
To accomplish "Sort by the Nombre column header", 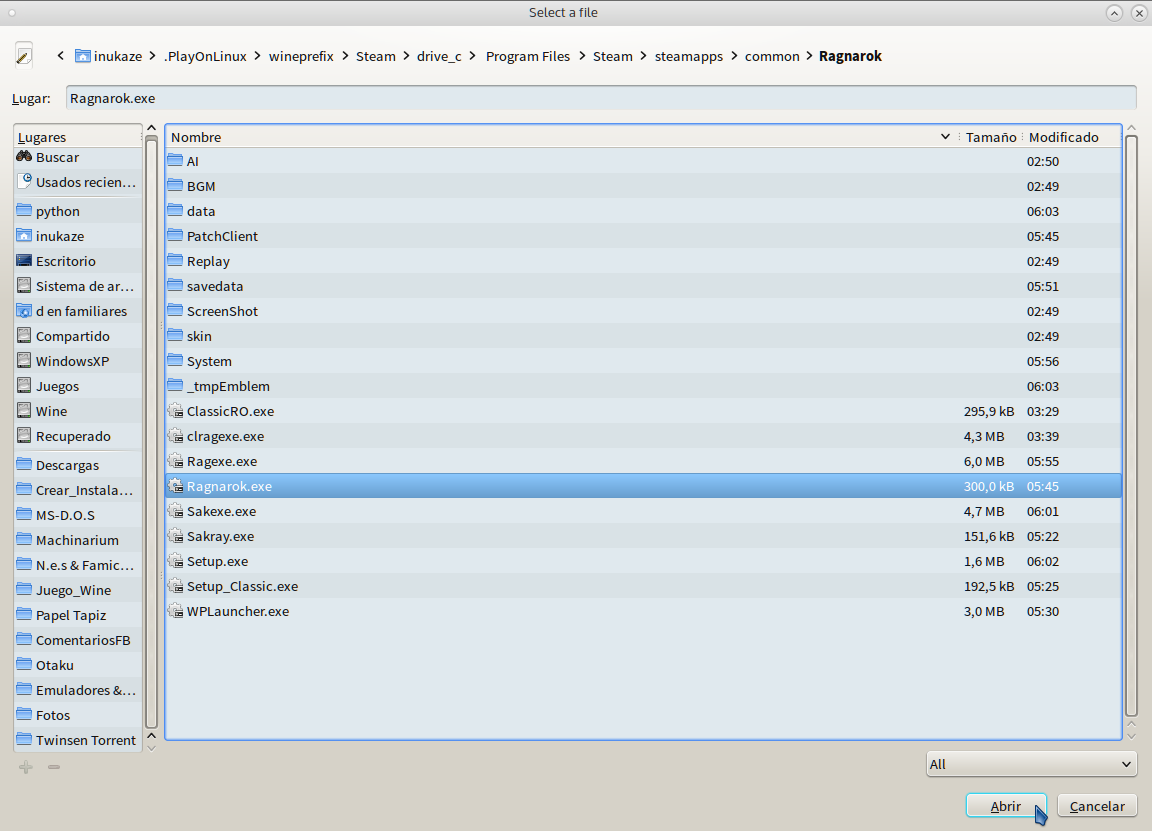I will point(562,137).
